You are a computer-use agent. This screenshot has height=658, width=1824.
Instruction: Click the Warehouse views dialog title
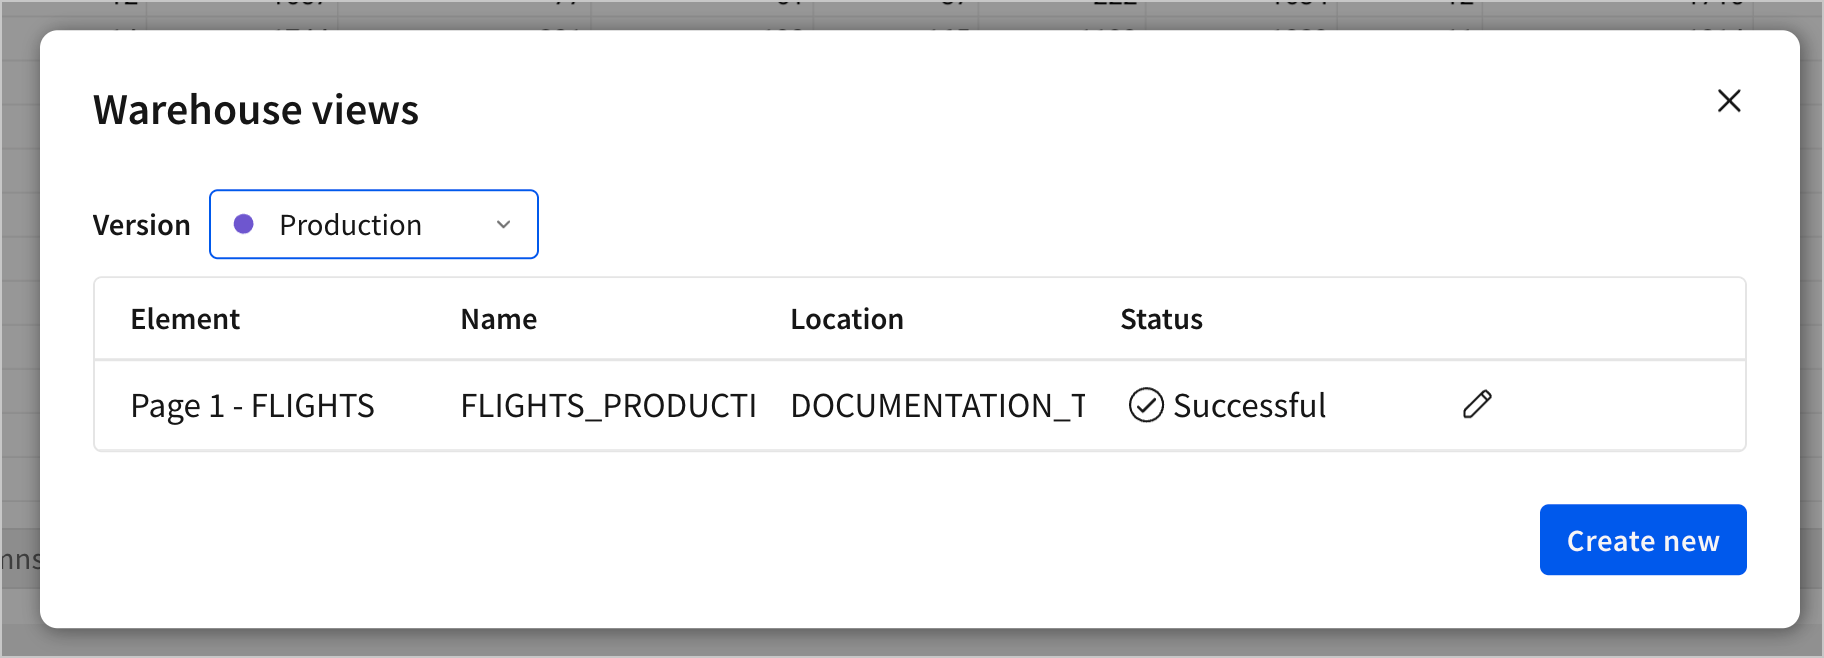255,109
